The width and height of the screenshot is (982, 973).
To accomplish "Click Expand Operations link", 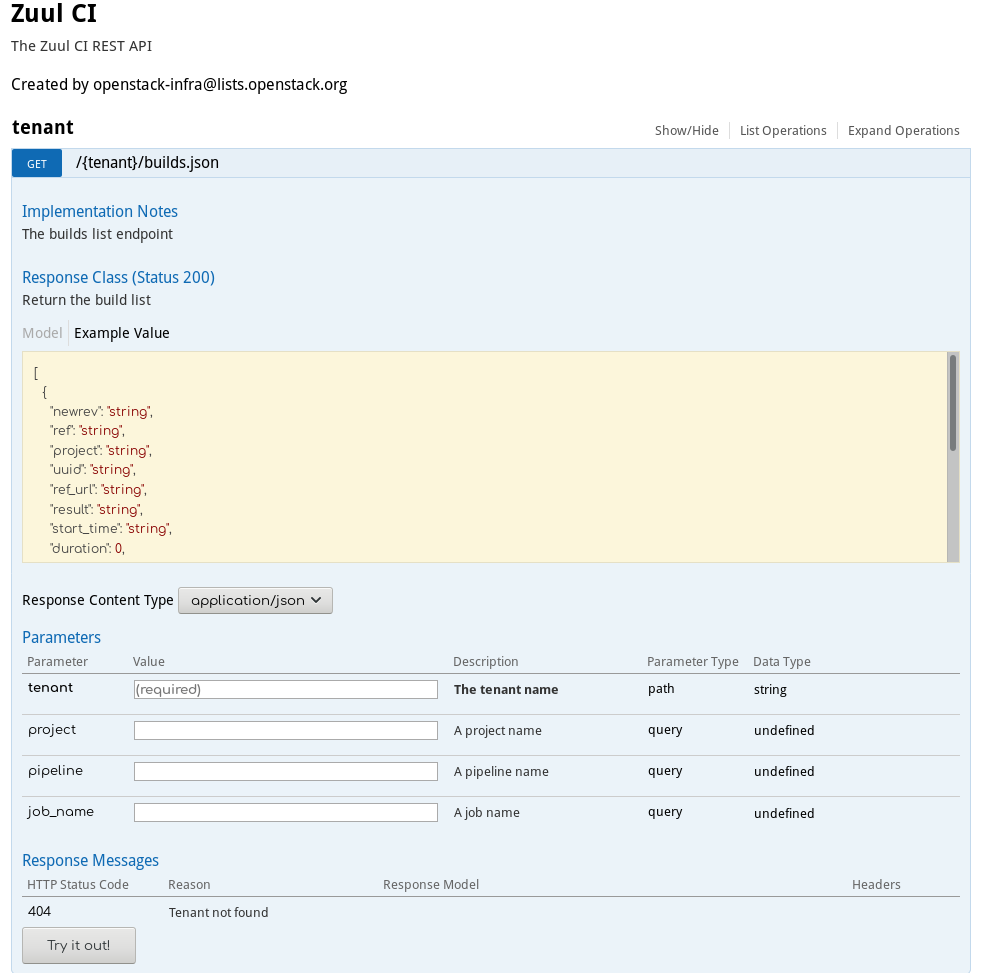I will click(903, 130).
